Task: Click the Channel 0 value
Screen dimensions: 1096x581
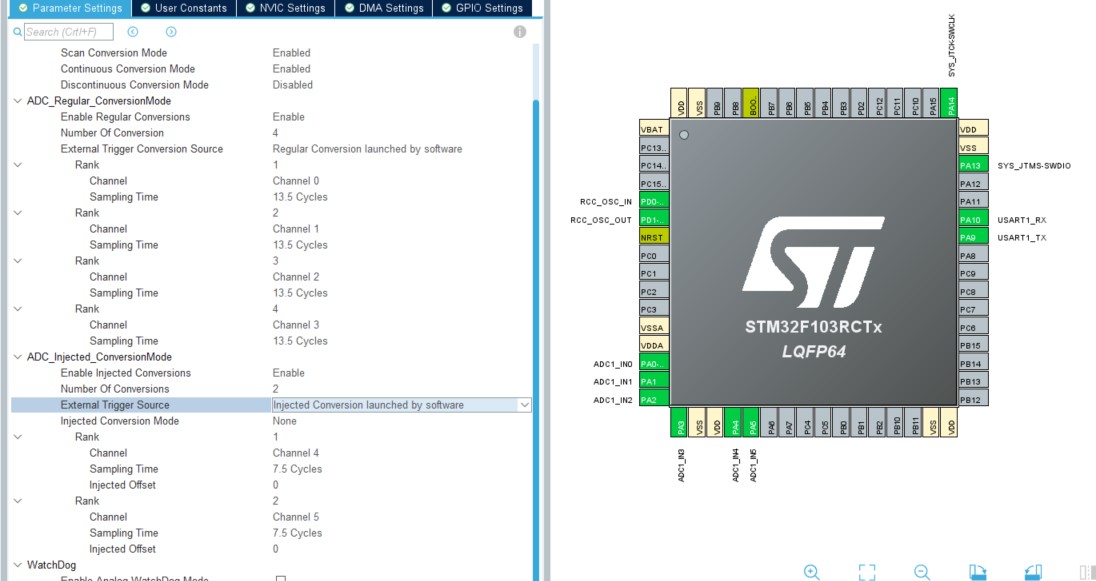Action: (296, 180)
